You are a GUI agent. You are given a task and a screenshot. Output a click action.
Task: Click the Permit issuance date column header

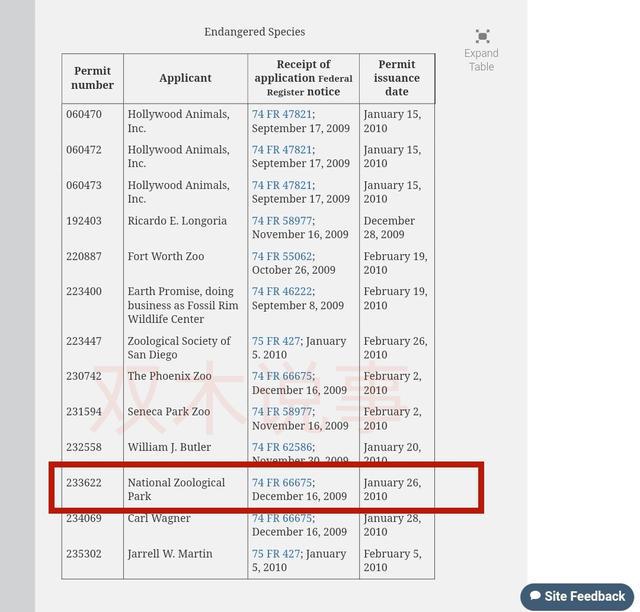pyautogui.click(x=397, y=78)
